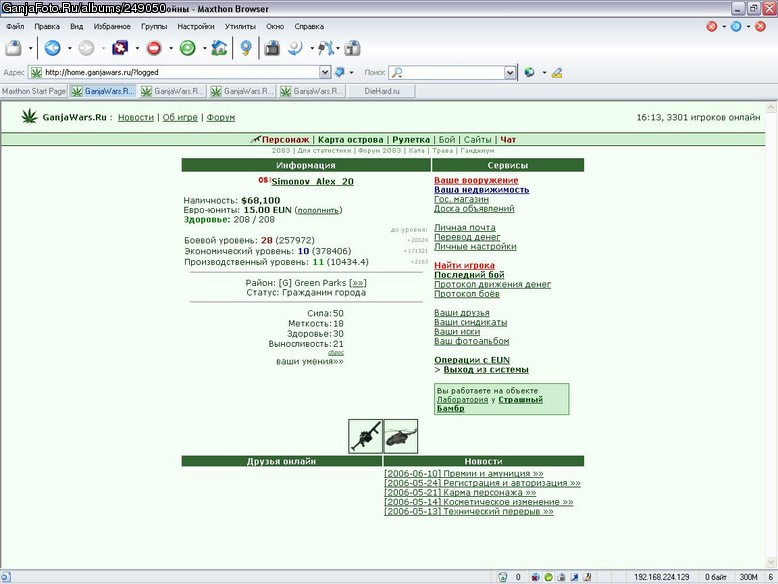The image size is (778, 584).
Task: Click the page vertical scrollbar up arrow
Action: pyautogui.click(x=771, y=107)
